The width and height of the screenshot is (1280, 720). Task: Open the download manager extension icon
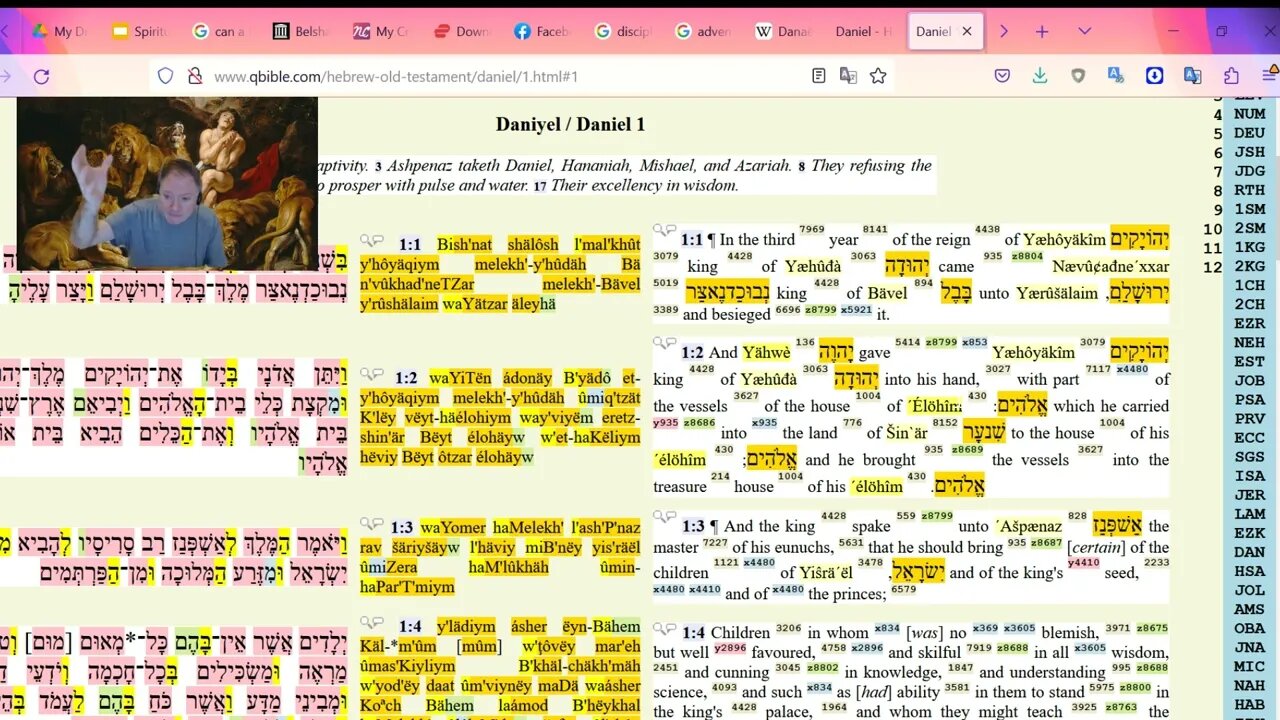[x=1154, y=76]
